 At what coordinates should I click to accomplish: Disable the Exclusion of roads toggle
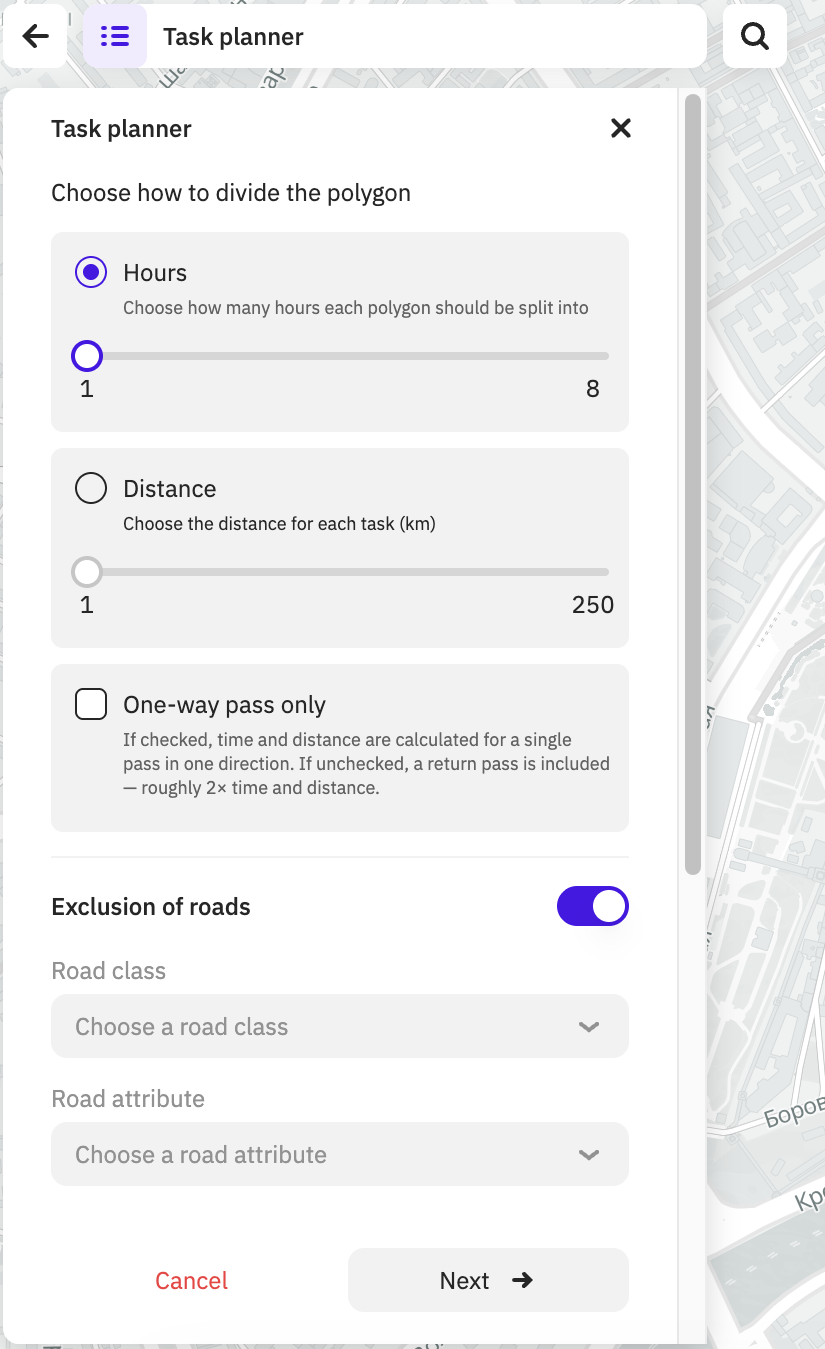point(593,906)
